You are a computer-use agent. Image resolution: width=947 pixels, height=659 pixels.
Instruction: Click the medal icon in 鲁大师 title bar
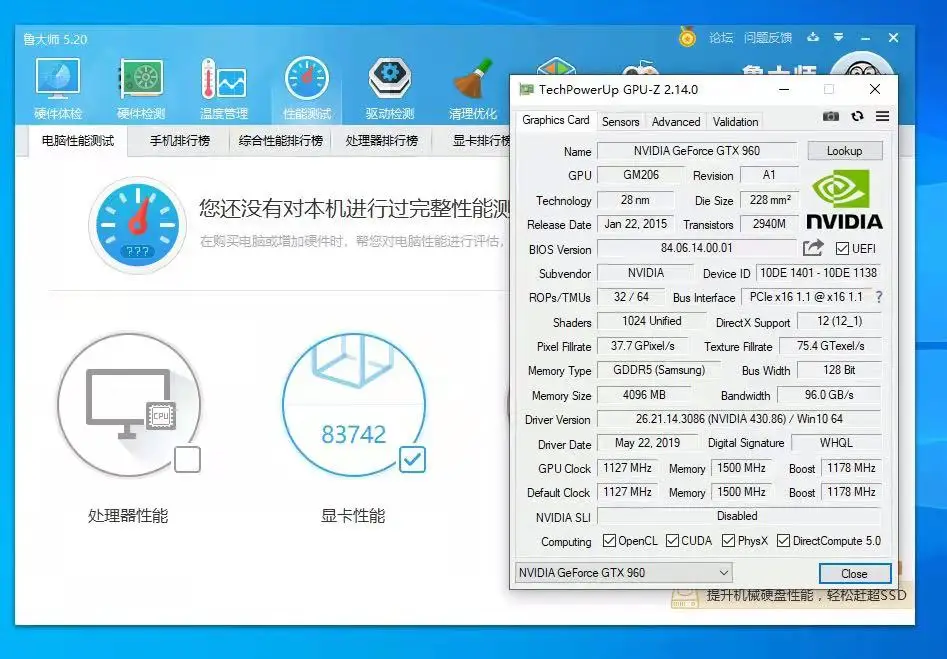(x=687, y=37)
